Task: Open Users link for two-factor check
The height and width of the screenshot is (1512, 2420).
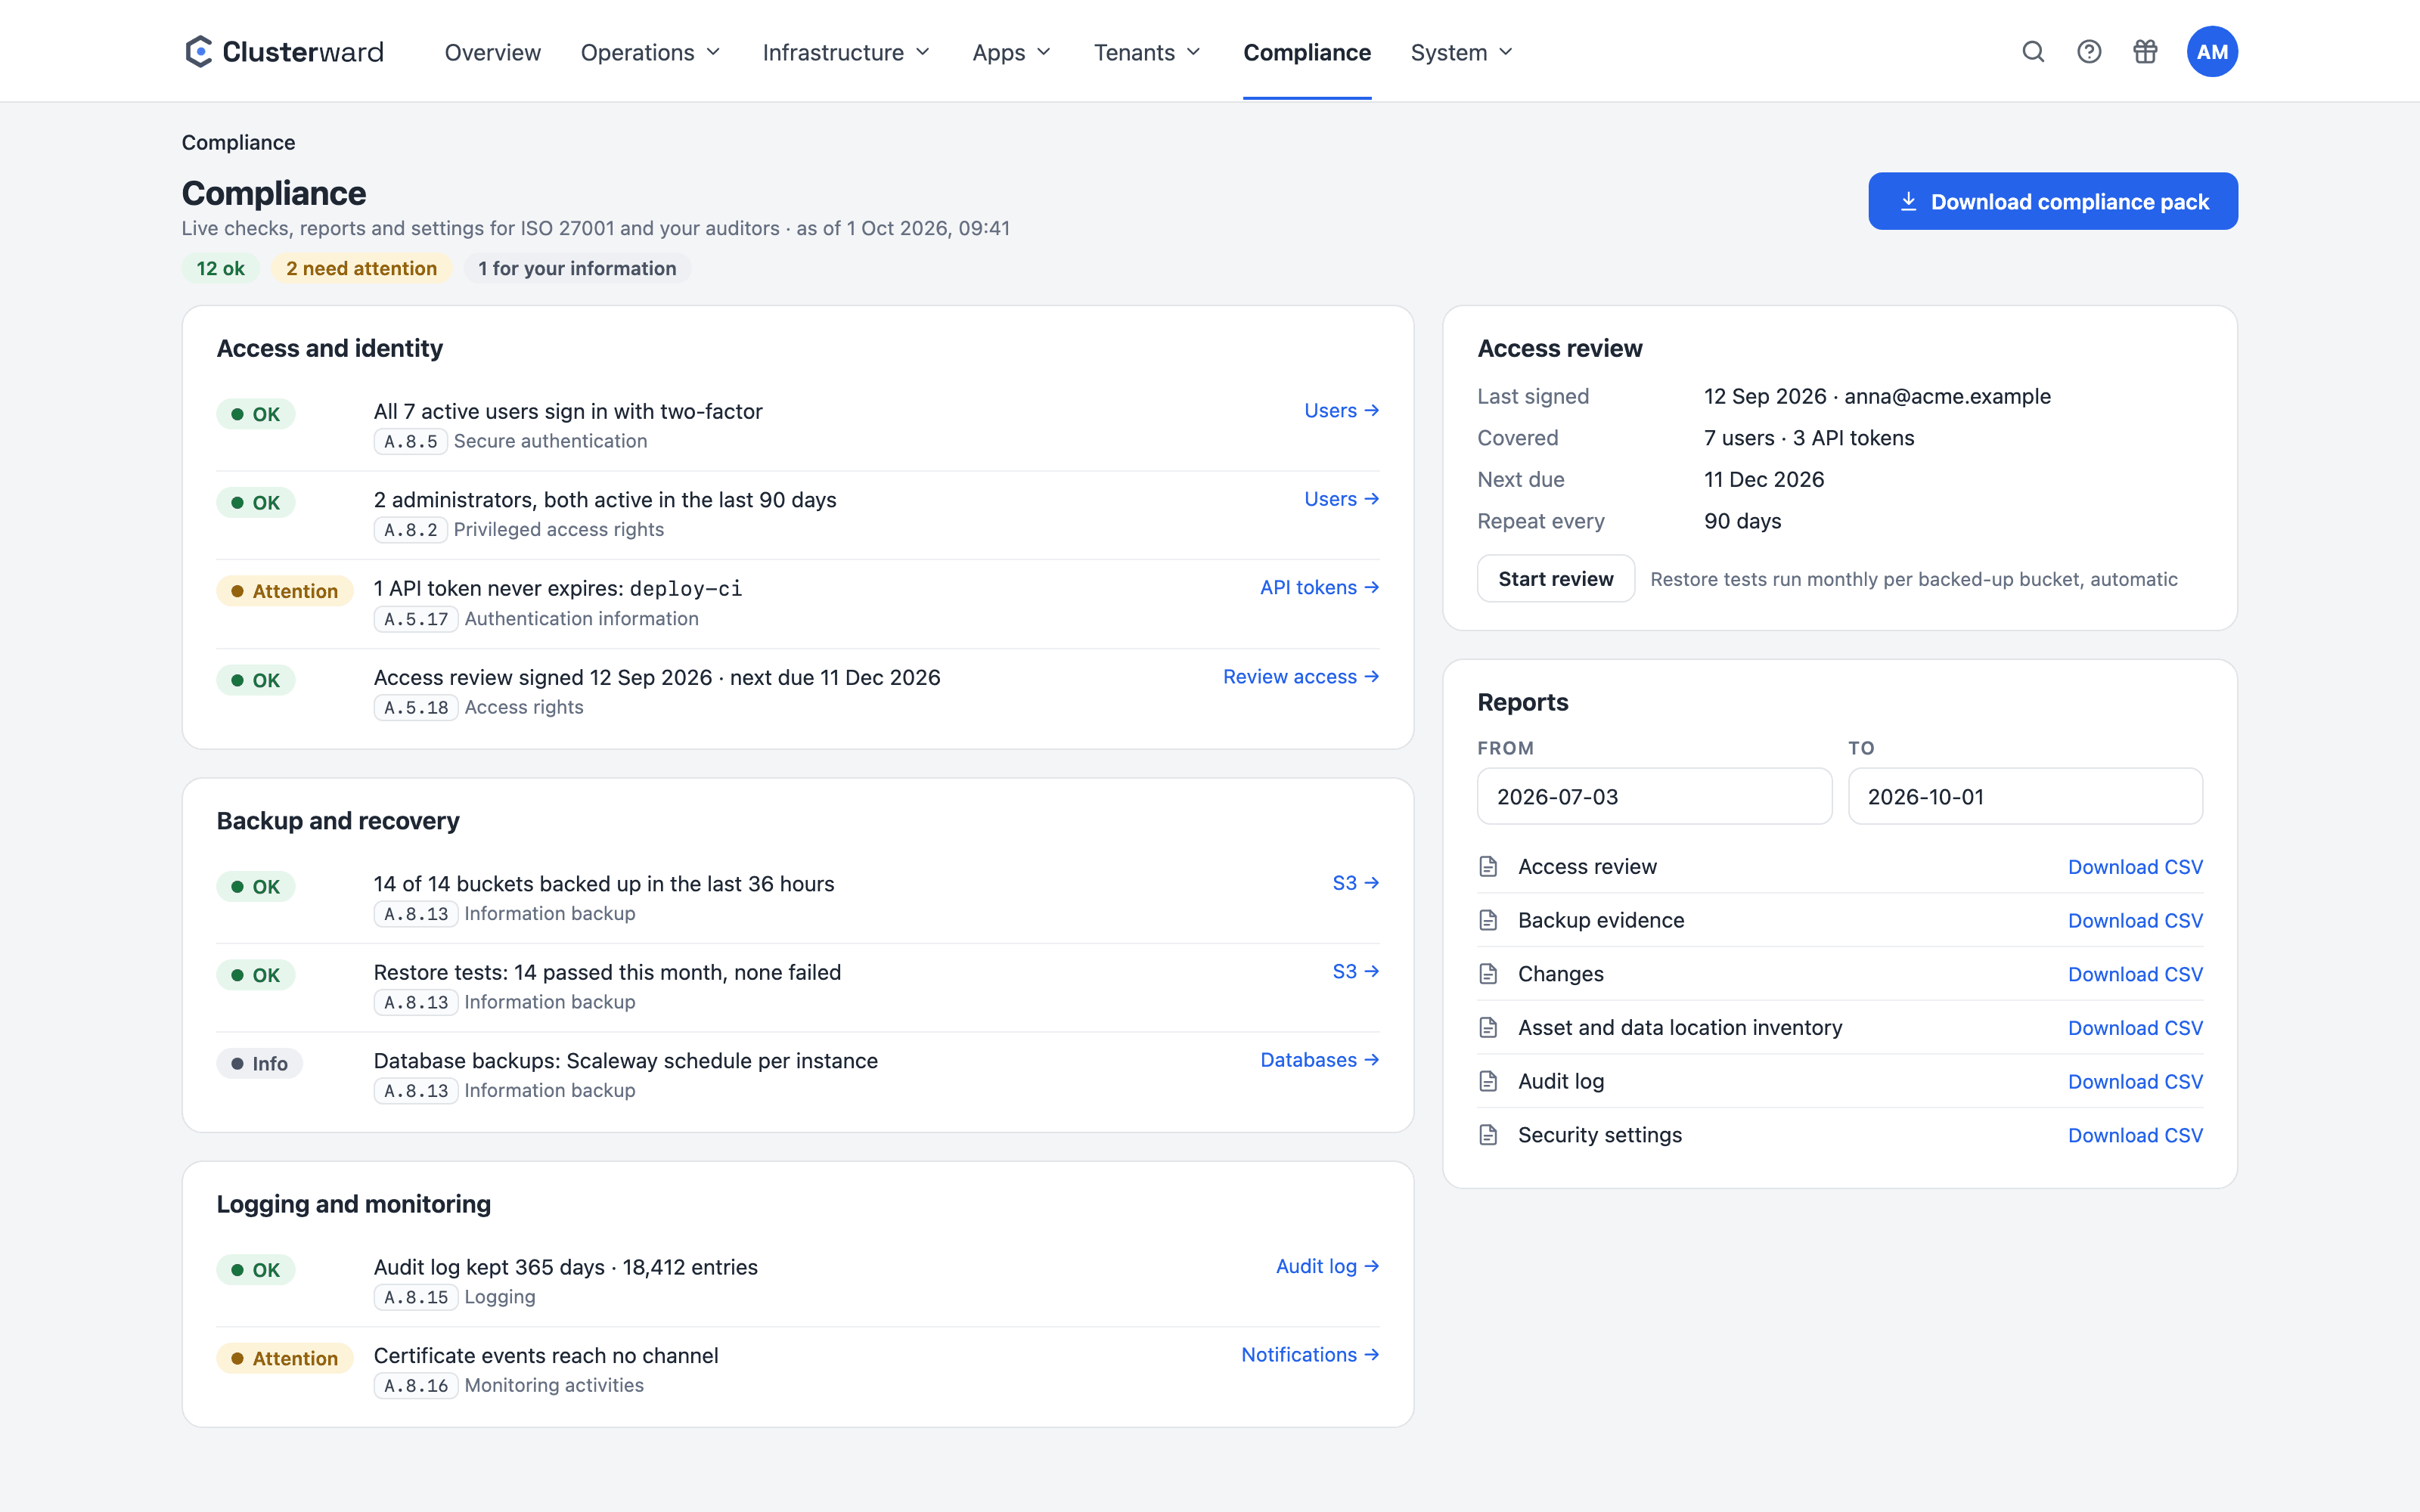Action: (x=1342, y=411)
